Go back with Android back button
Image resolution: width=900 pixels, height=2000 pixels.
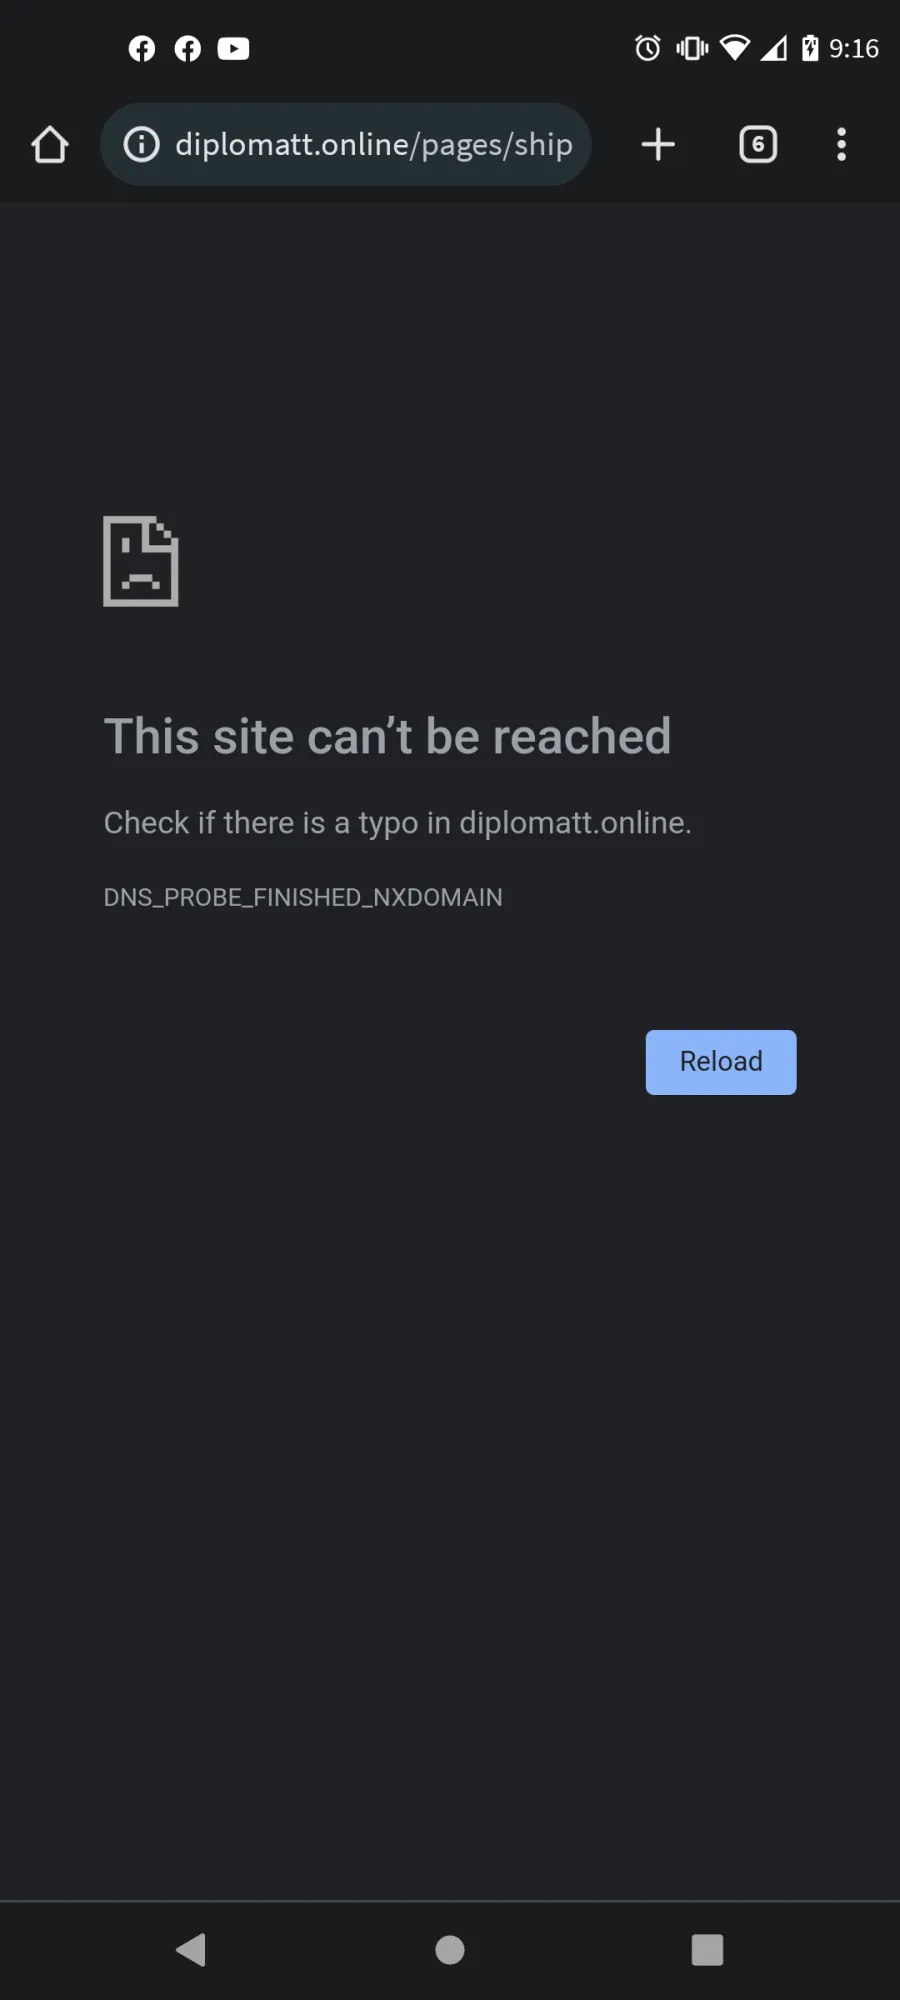(191, 1949)
